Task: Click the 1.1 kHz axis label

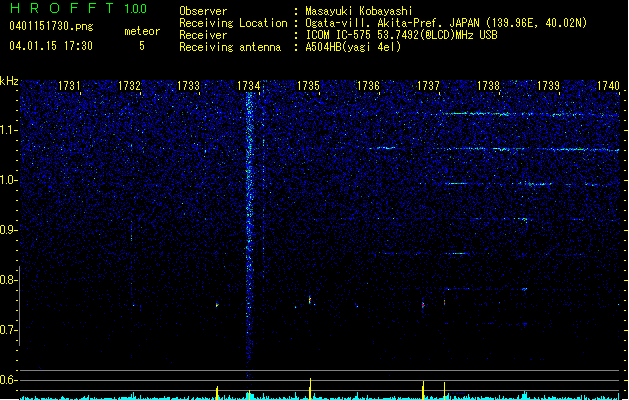Action: pyautogui.click(x=8, y=130)
